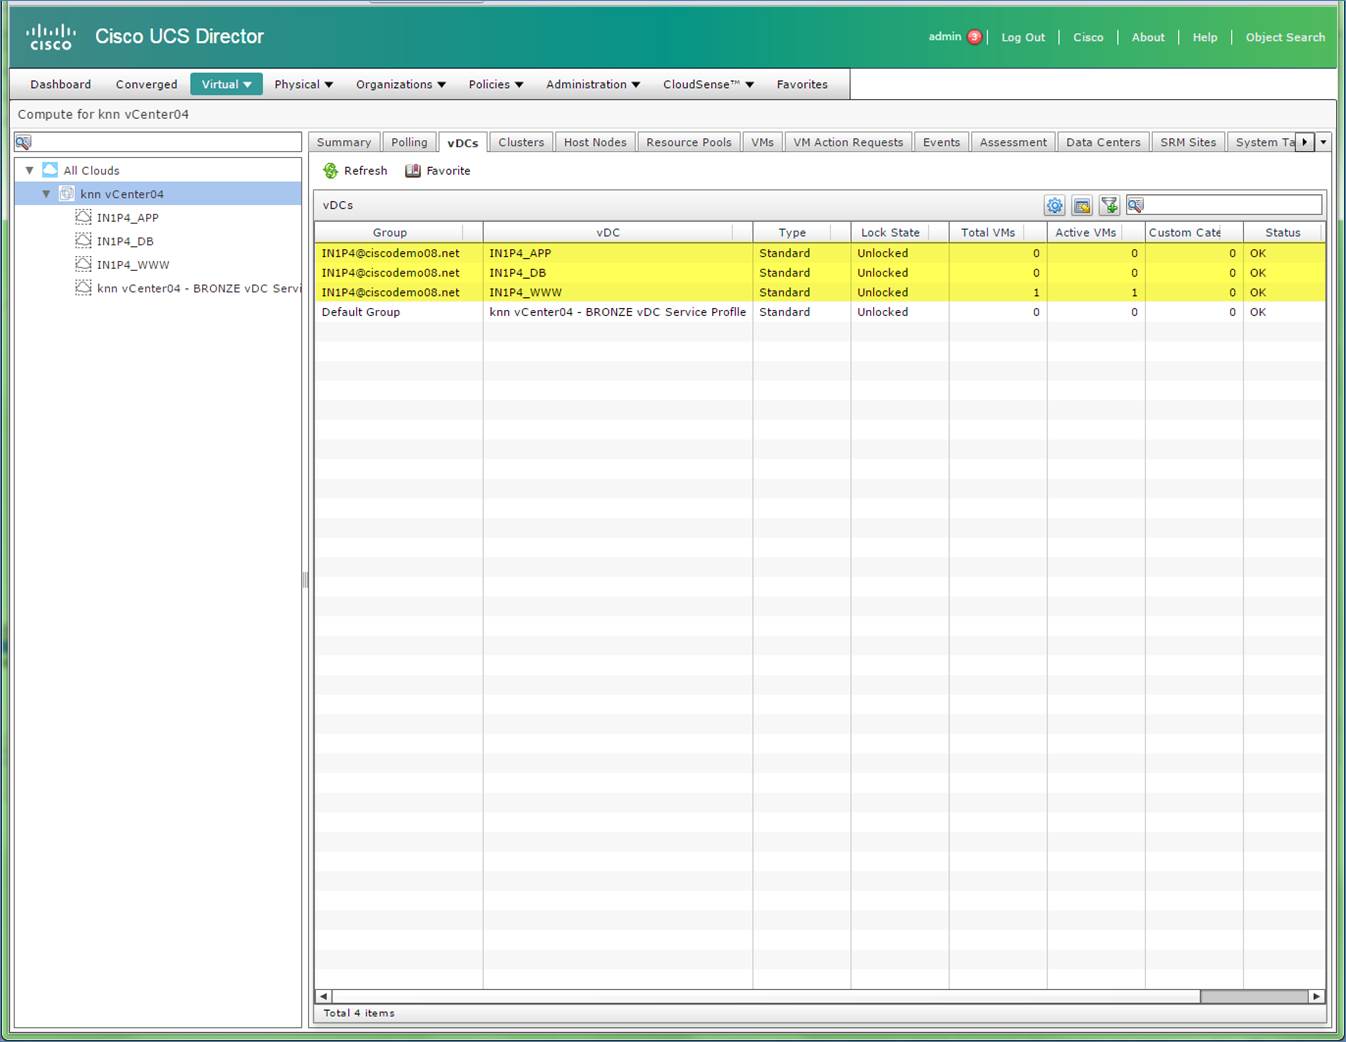This screenshot has width=1346, height=1042.
Task: Click the IN1P4_DB vDC icon in tree
Action: point(84,241)
